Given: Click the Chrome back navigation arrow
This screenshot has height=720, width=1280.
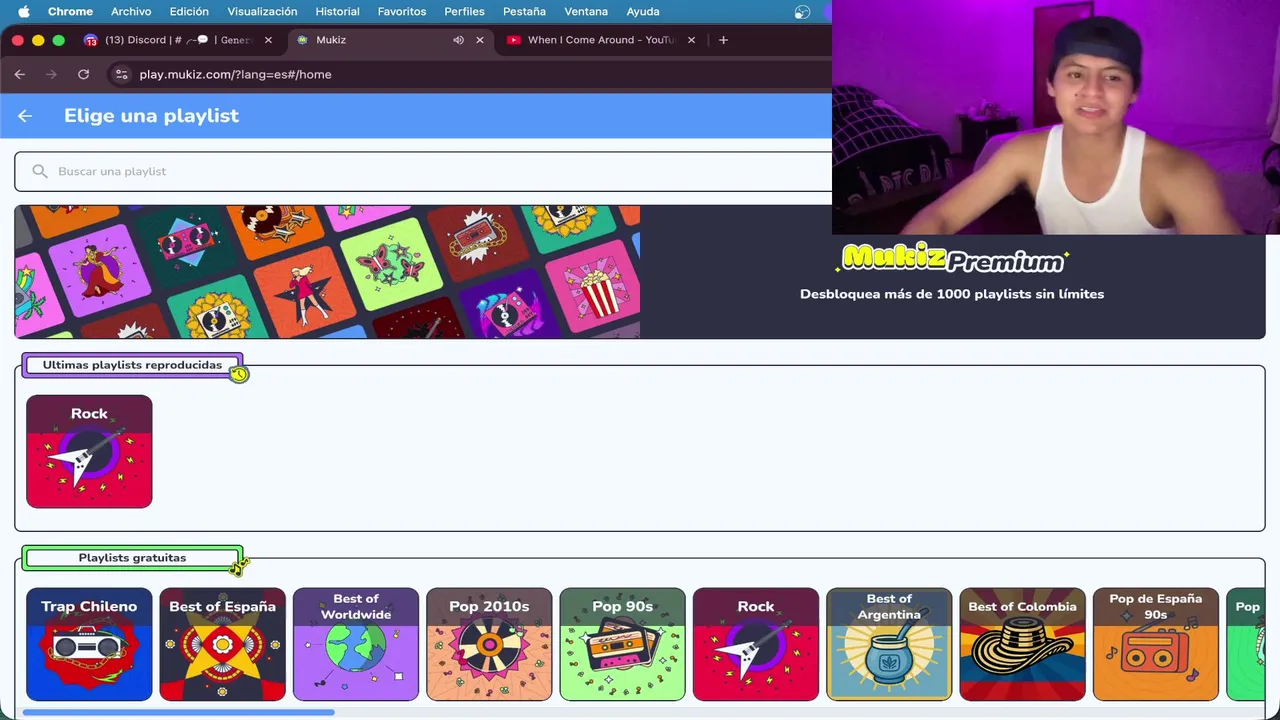Looking at the screenshot, I should pyautogui.click(x=20, y=74).
